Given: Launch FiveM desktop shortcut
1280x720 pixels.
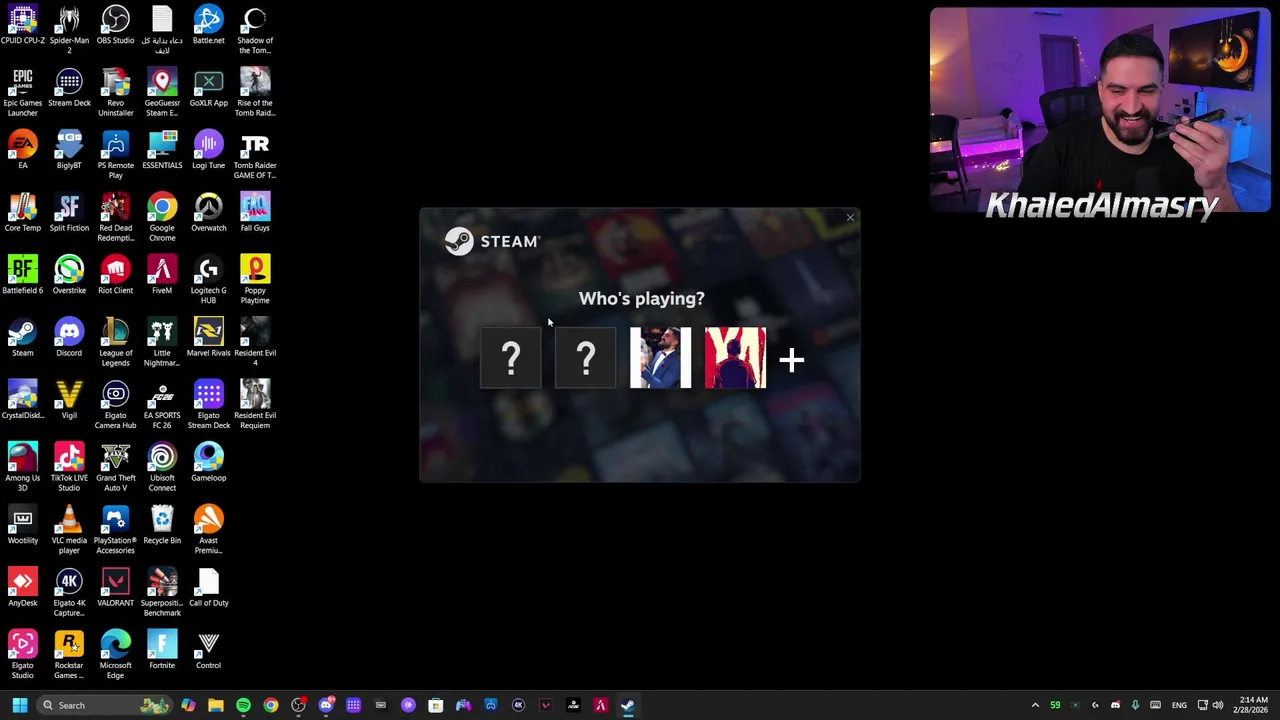Looking at the screenshot, I should (x=162, y=275).
